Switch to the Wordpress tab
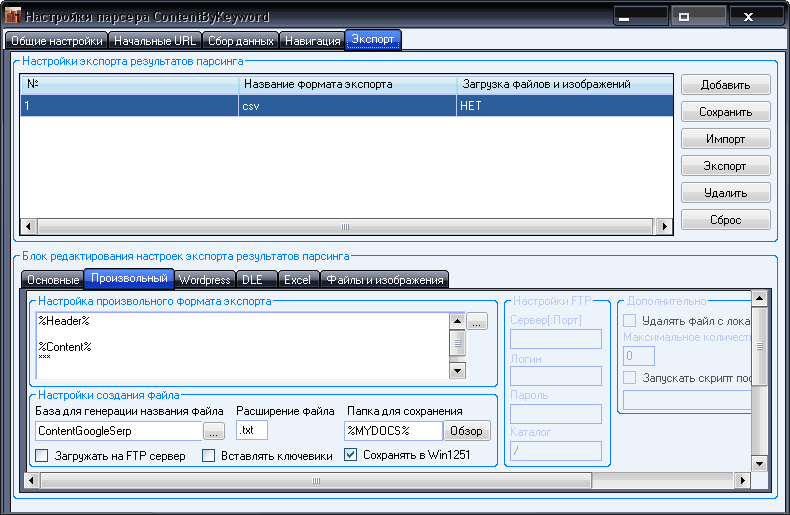 click(204, 280)
